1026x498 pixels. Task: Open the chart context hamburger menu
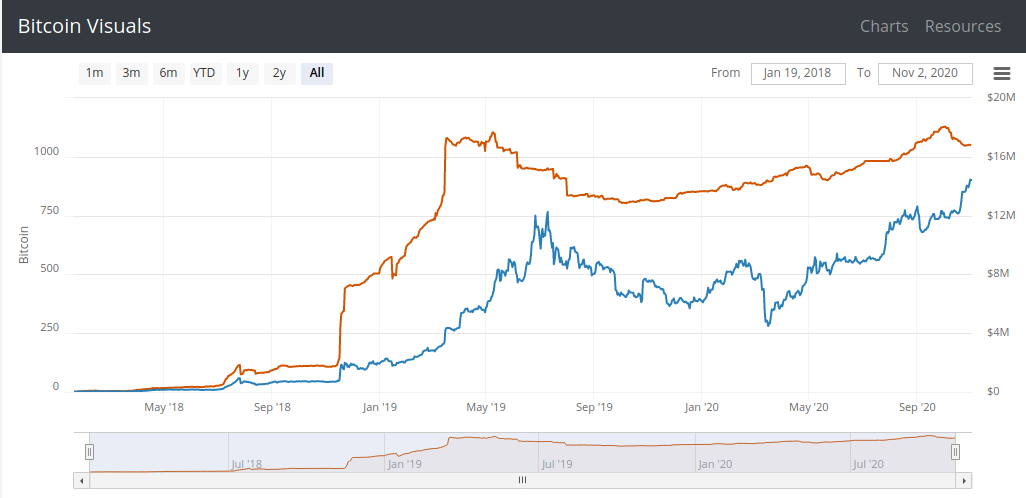[x=1001, y=73]
